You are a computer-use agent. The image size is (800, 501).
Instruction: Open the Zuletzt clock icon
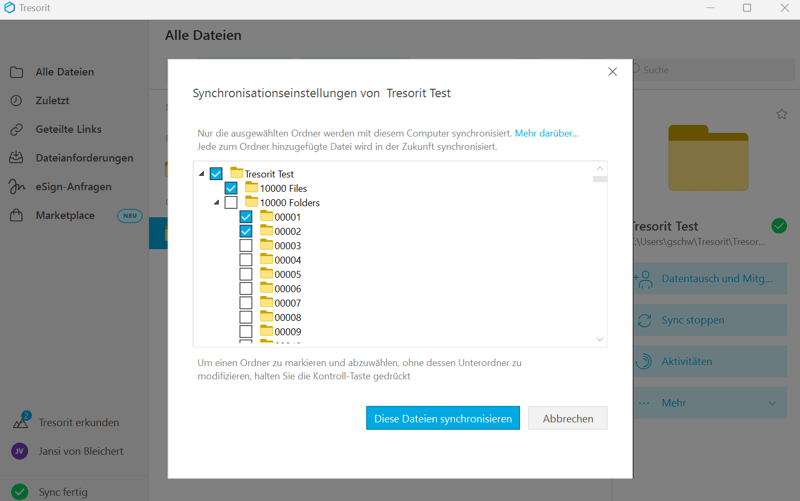(17, 101)
